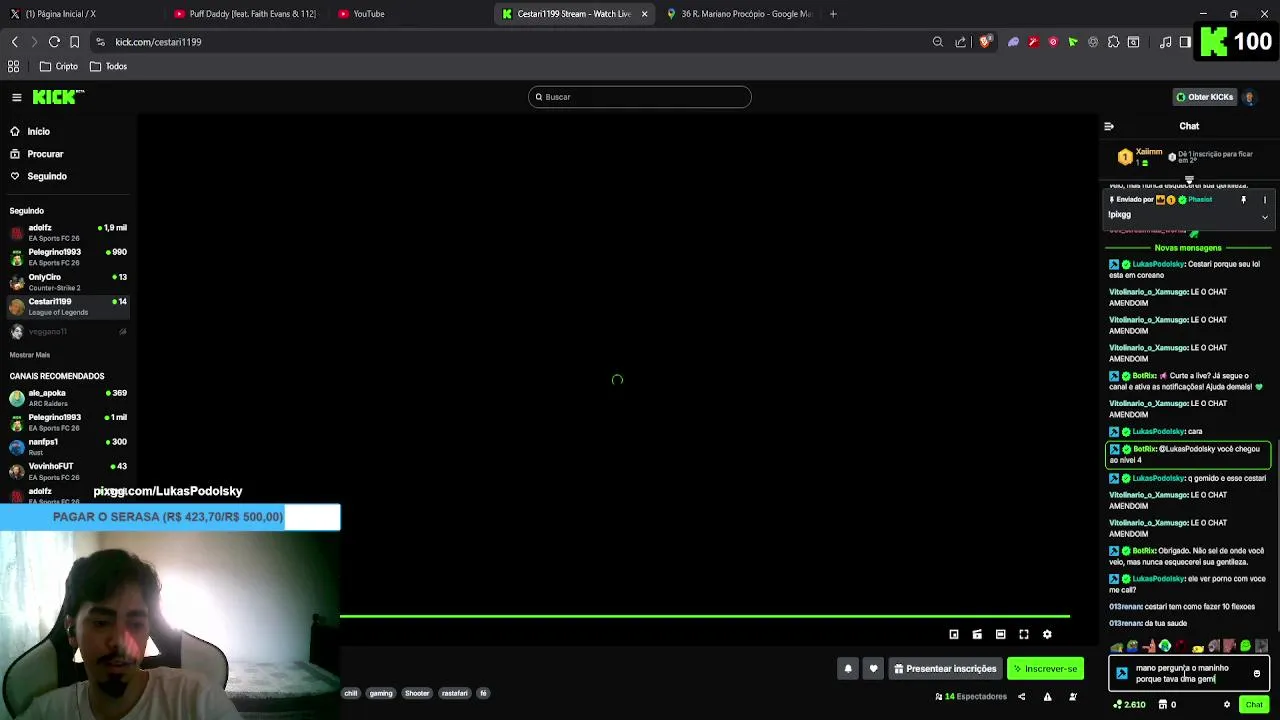Screen dimensions: 1280x720
Task: Click the Inscrever-se button
Action: click(1045, 669)
